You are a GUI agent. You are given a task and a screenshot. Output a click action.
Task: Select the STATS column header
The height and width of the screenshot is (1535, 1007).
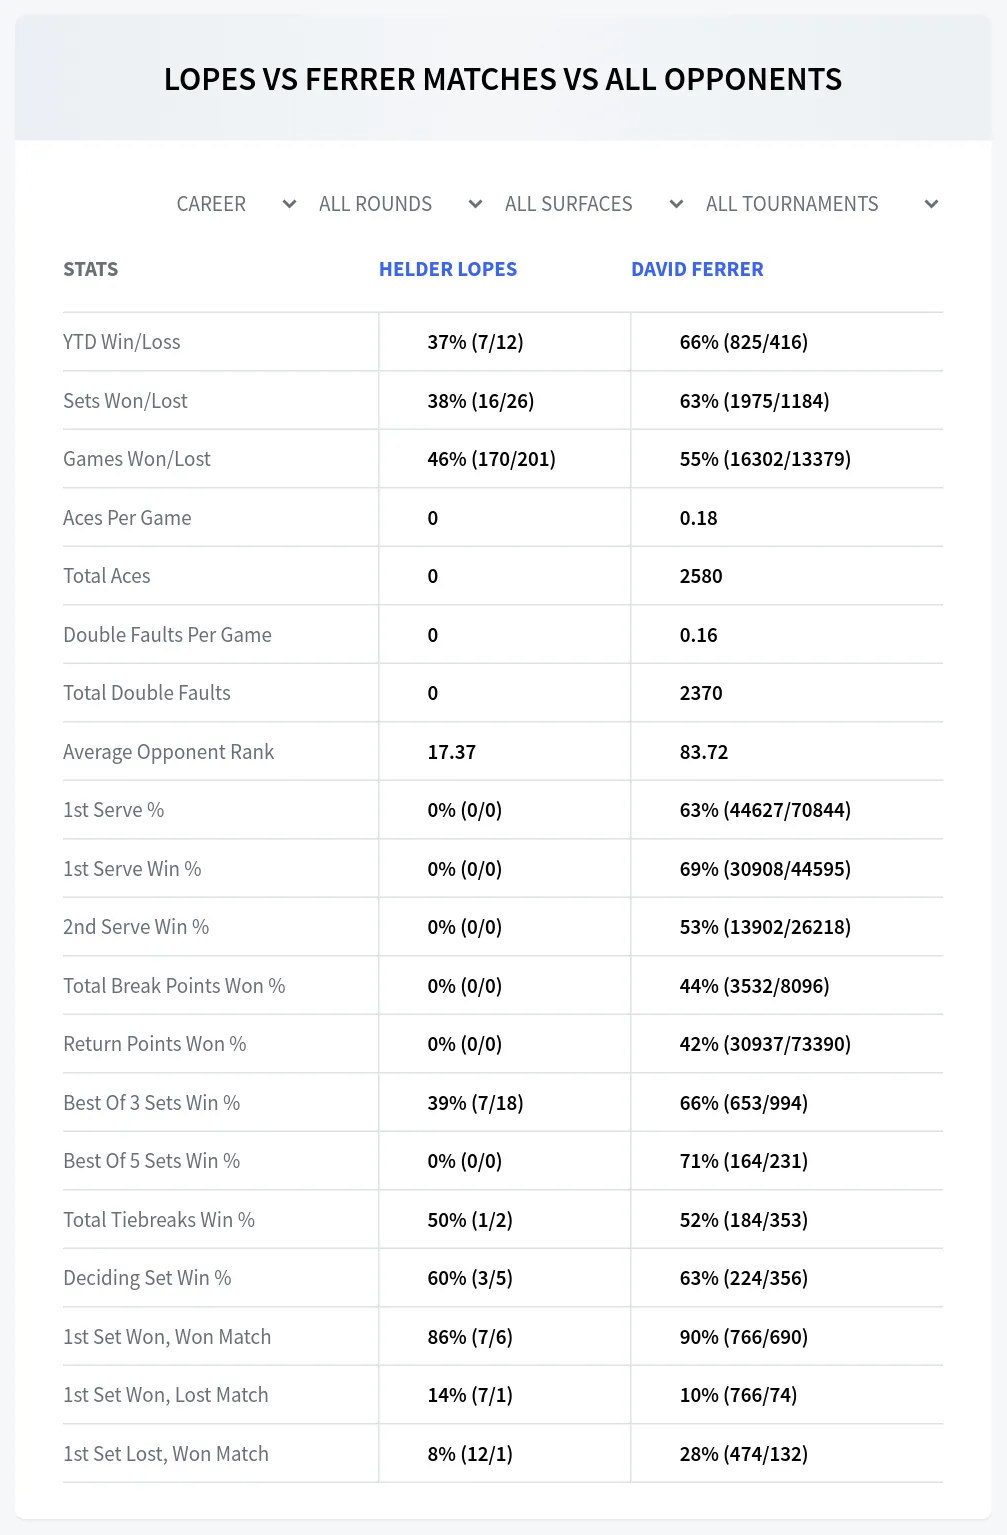[x=90, y=269]
